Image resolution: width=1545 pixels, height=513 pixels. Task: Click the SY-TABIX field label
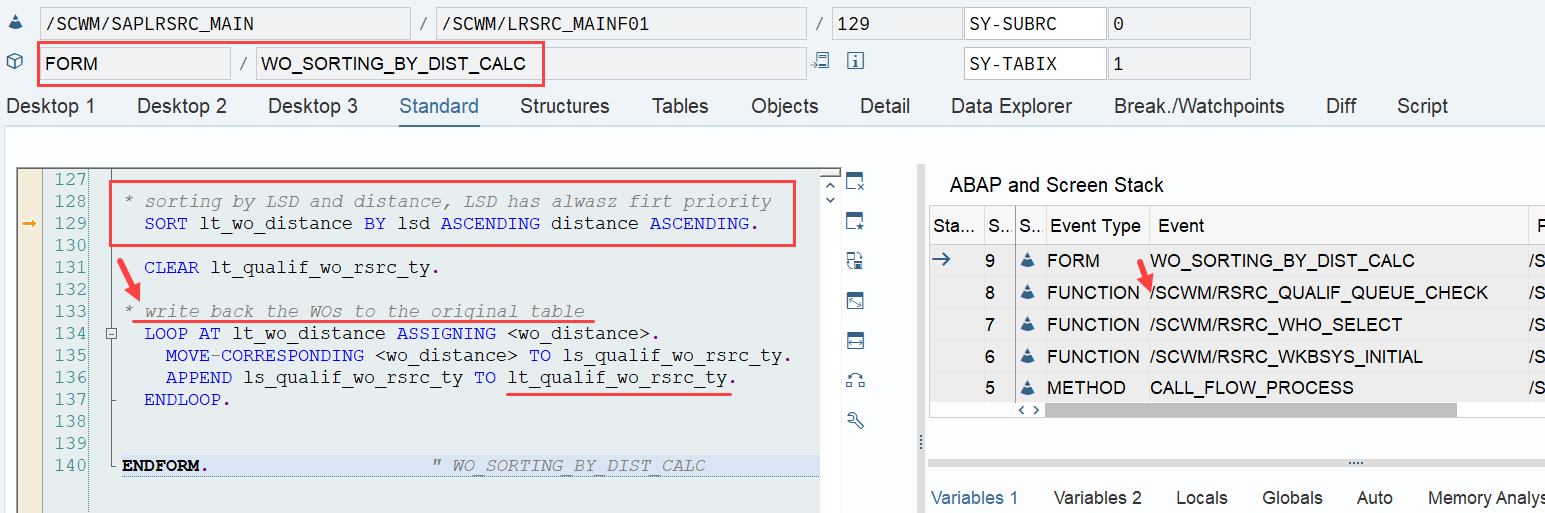(x=1035, y=63)
